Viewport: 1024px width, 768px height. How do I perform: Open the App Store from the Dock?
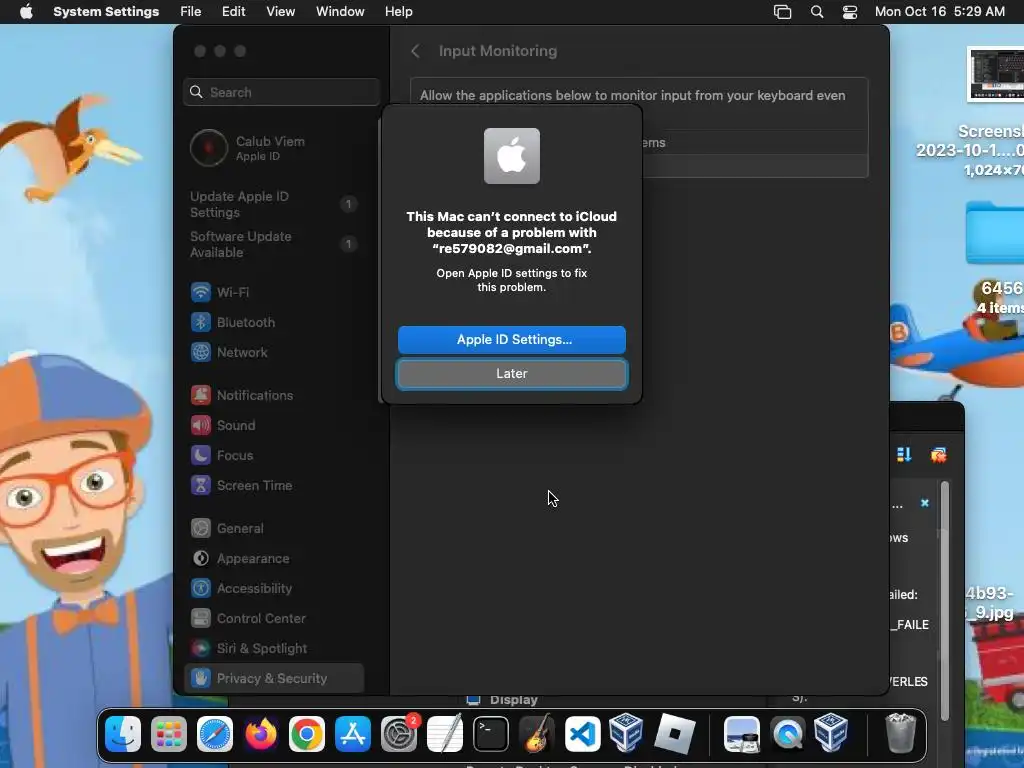pos(353,734)
